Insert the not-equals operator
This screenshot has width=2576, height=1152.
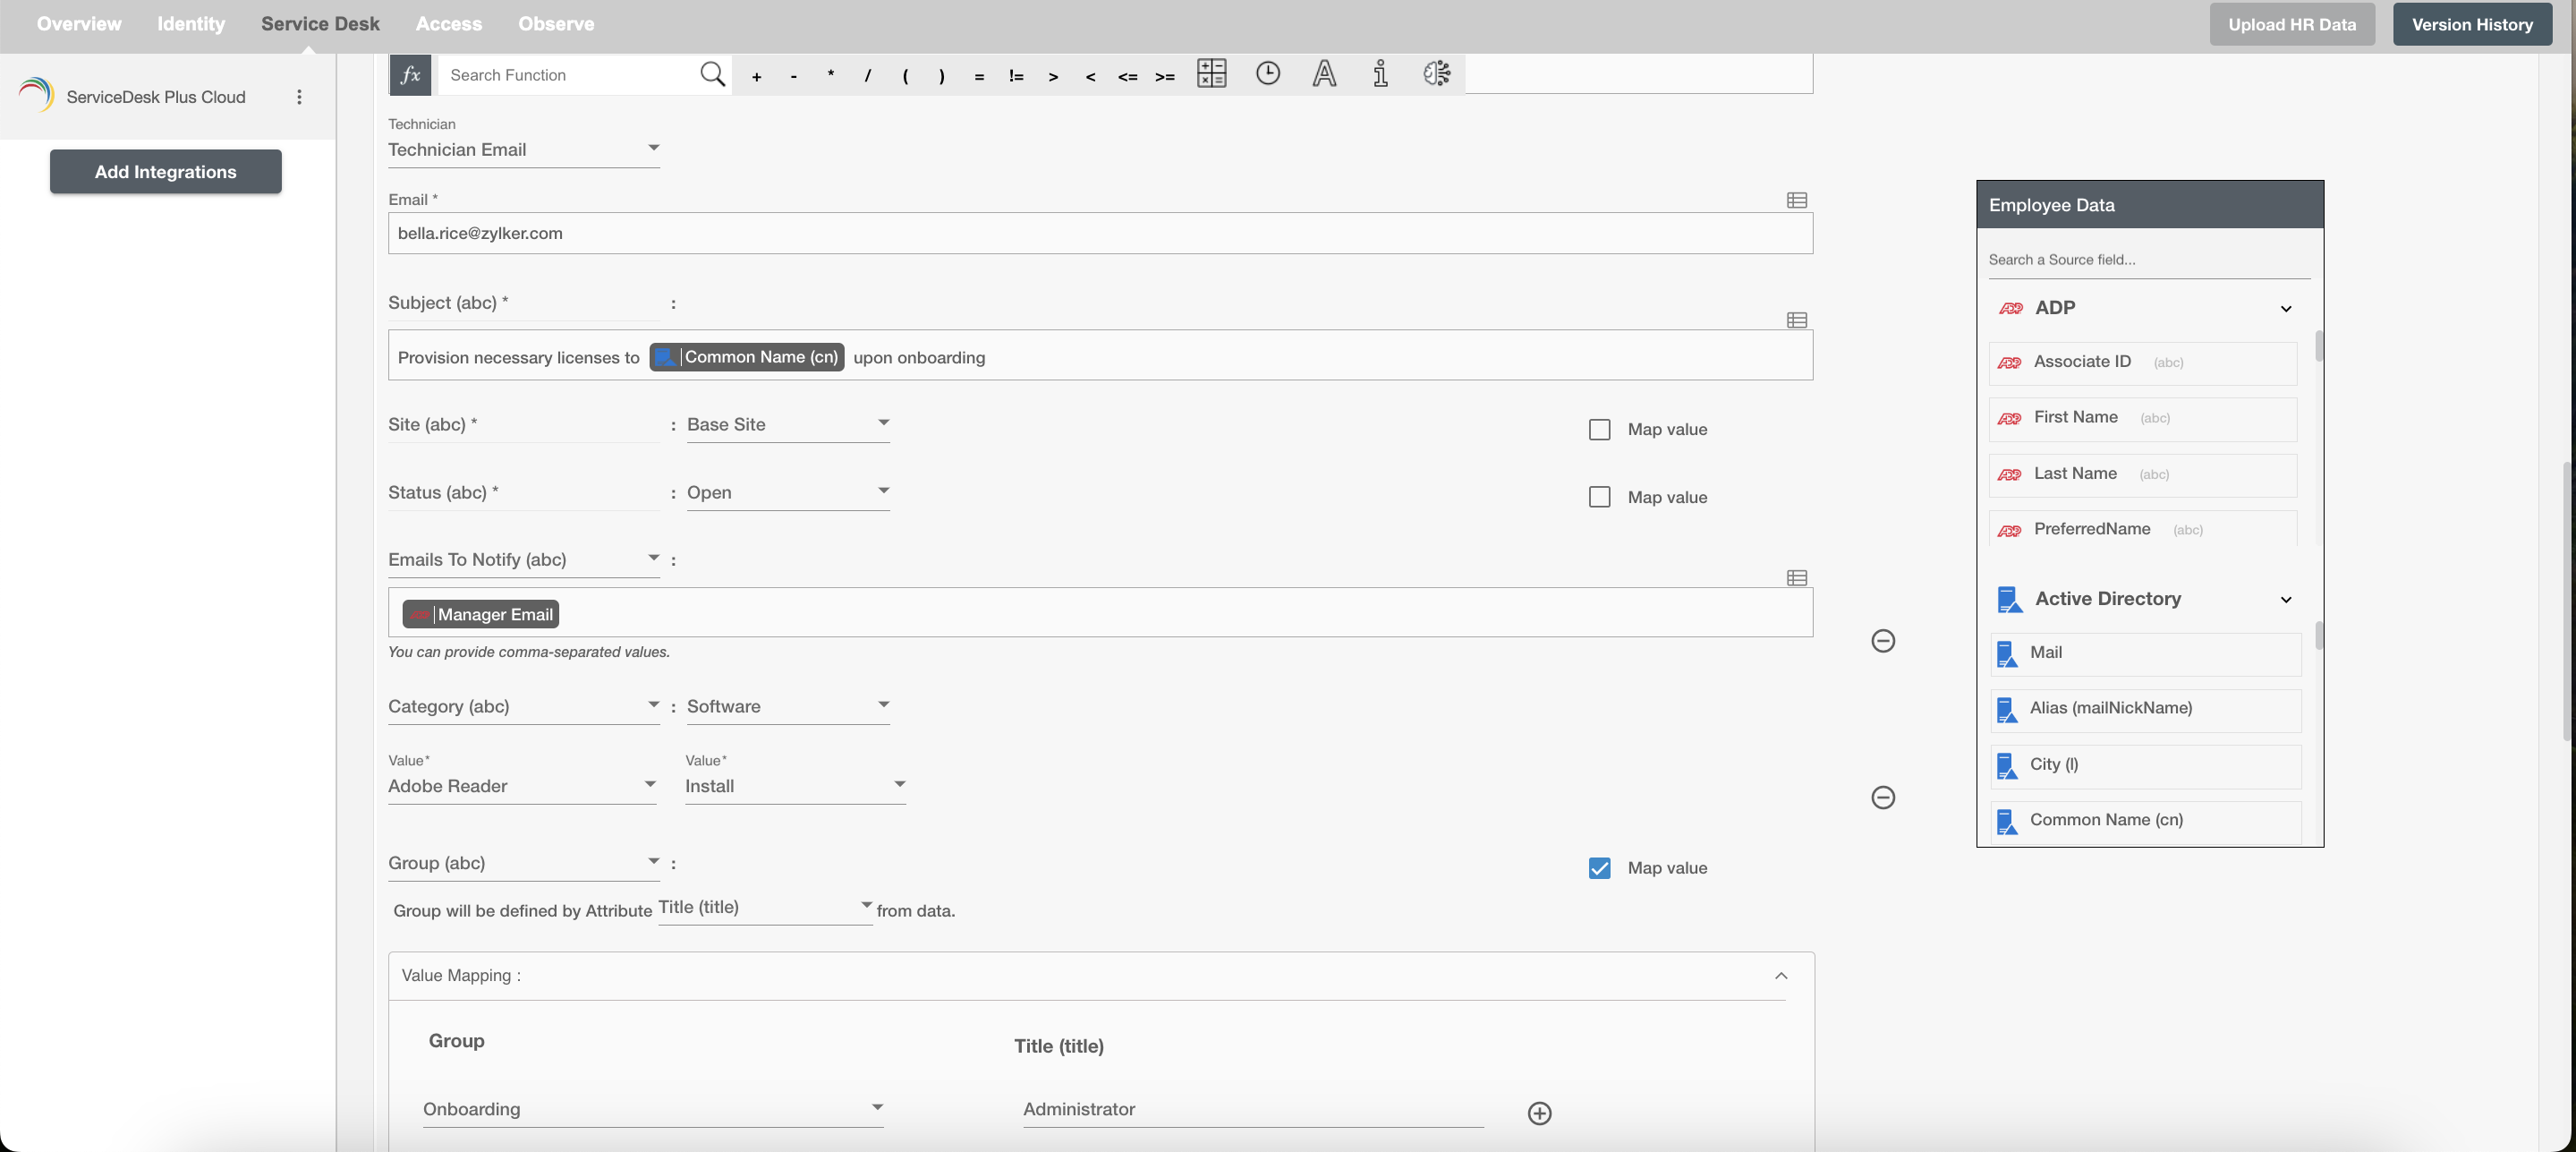[x=1016, y=76]
